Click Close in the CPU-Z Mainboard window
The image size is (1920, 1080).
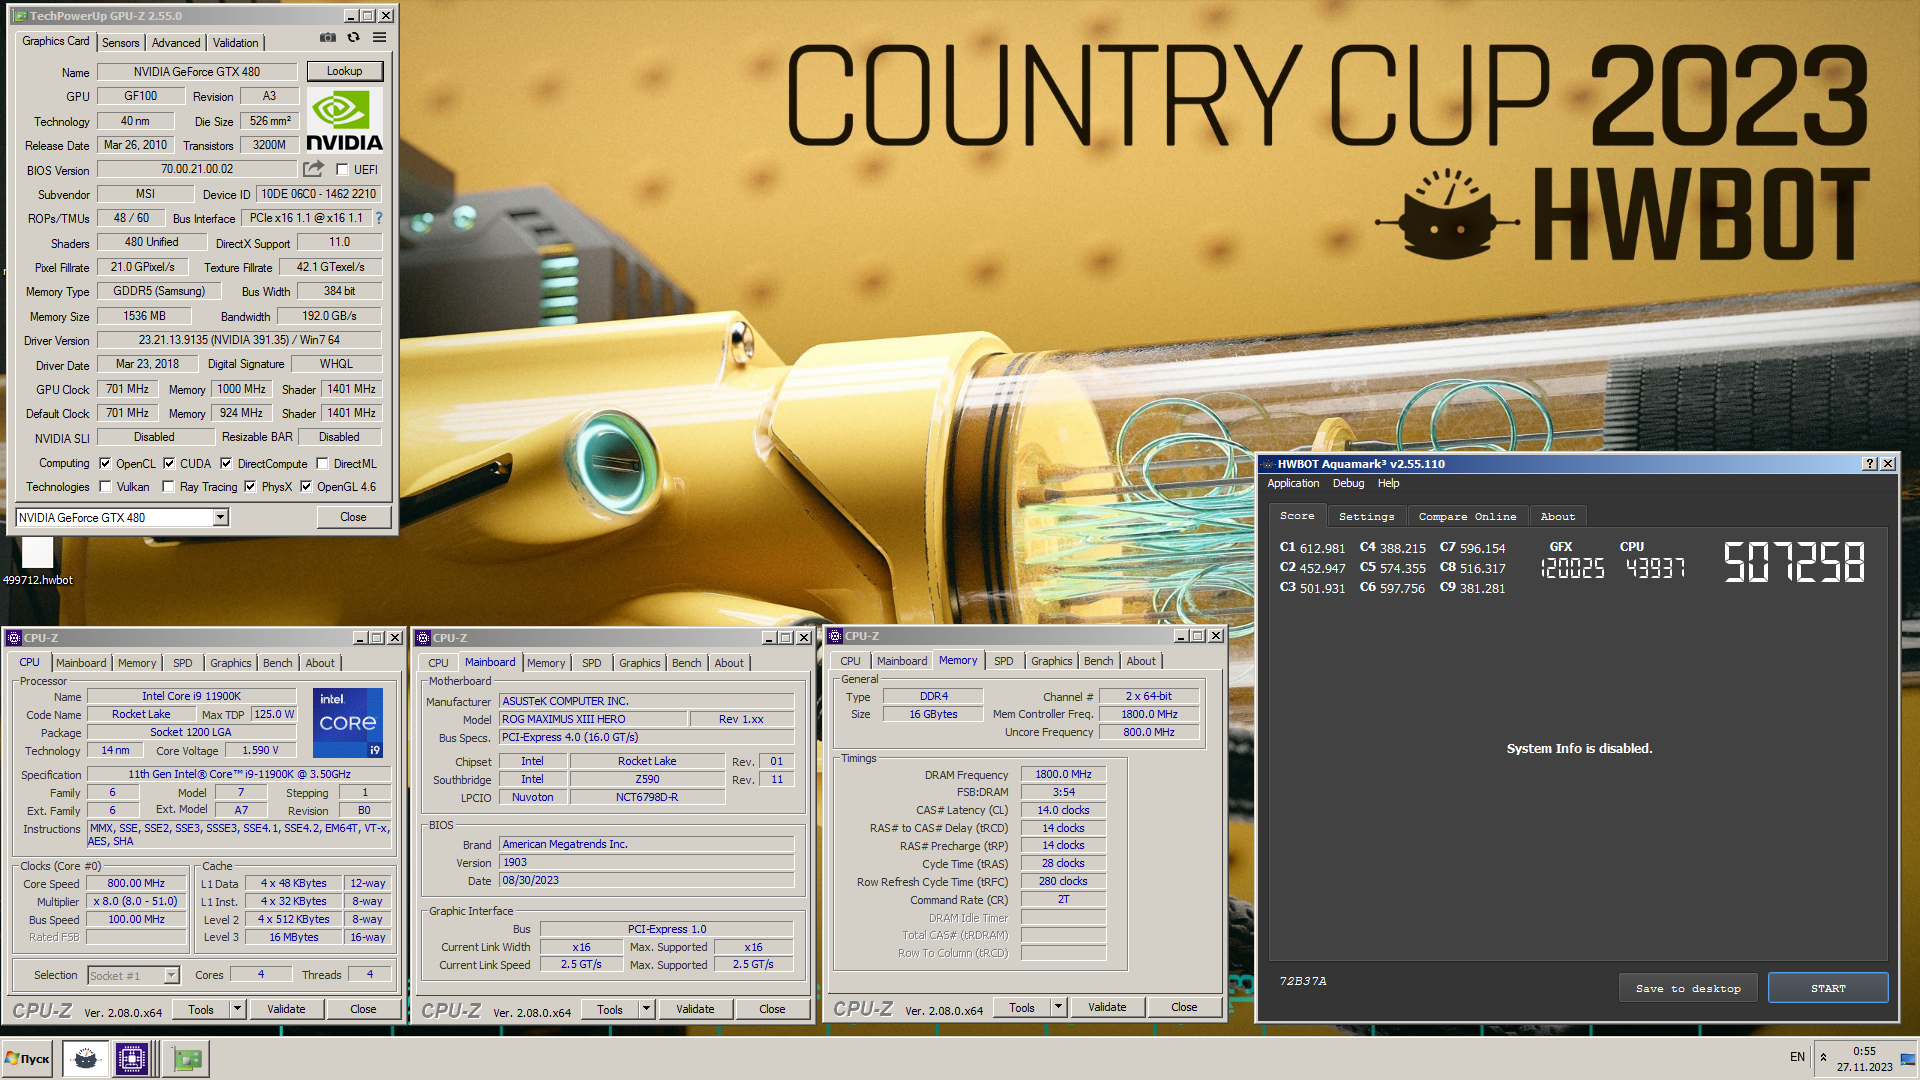[x=772, y=1010]
